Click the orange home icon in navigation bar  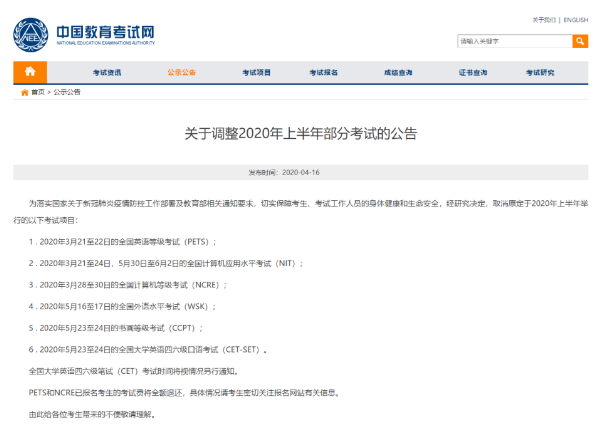(30, 72)
